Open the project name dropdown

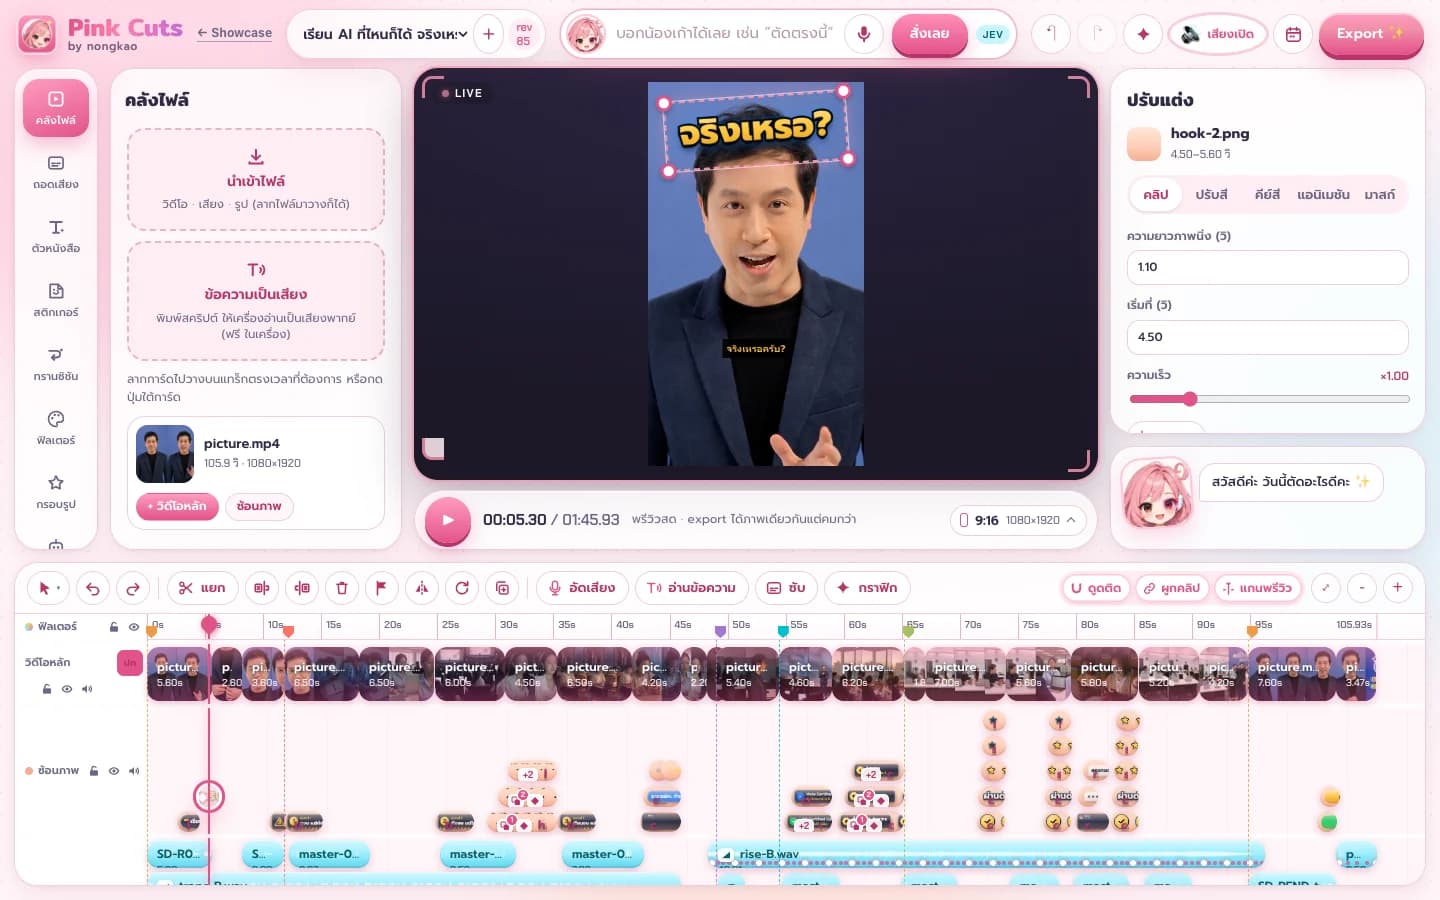coord(386,34)
